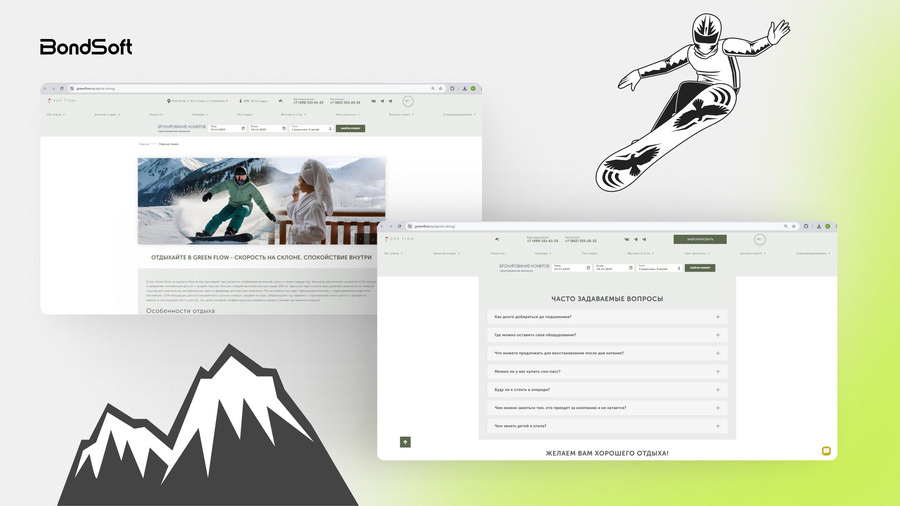900x506 pixels.
Task: Click the green "Забронировать" button
Action: point(700,240)
